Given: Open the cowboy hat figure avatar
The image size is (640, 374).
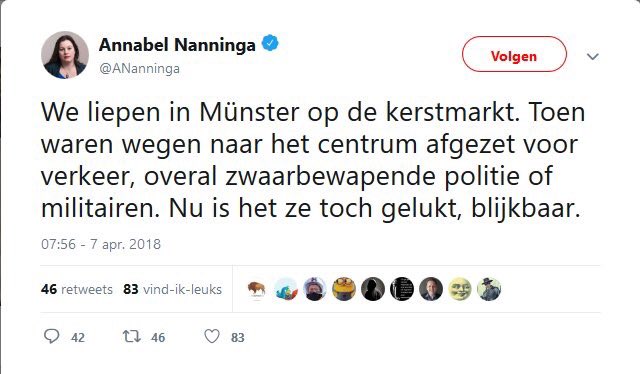Looking at the screenshot, I should coord(489,289).
